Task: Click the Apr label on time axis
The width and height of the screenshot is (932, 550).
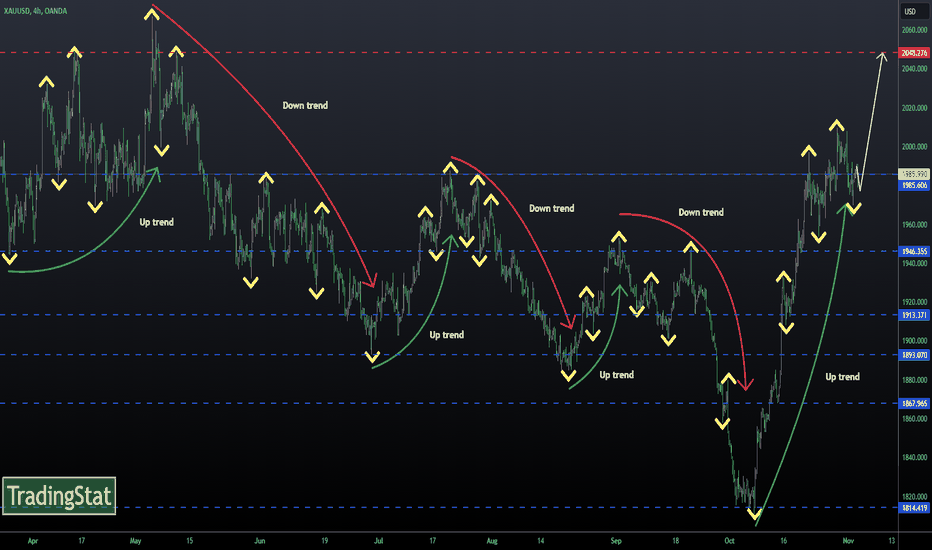Action: 33,540
